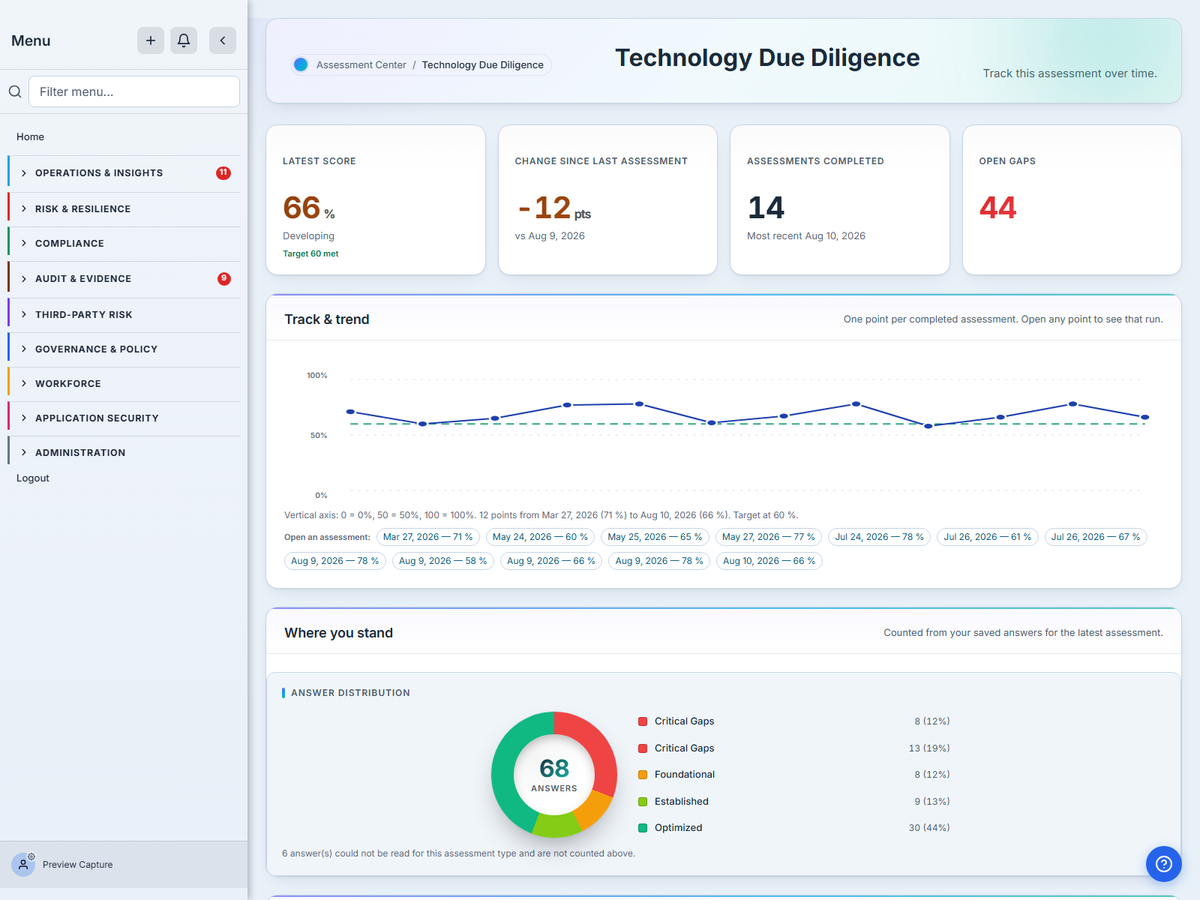Screen dimensions: 1200x900
Task: Expand the chevron next to Governance & Policy
Action: tap(24, 349)
